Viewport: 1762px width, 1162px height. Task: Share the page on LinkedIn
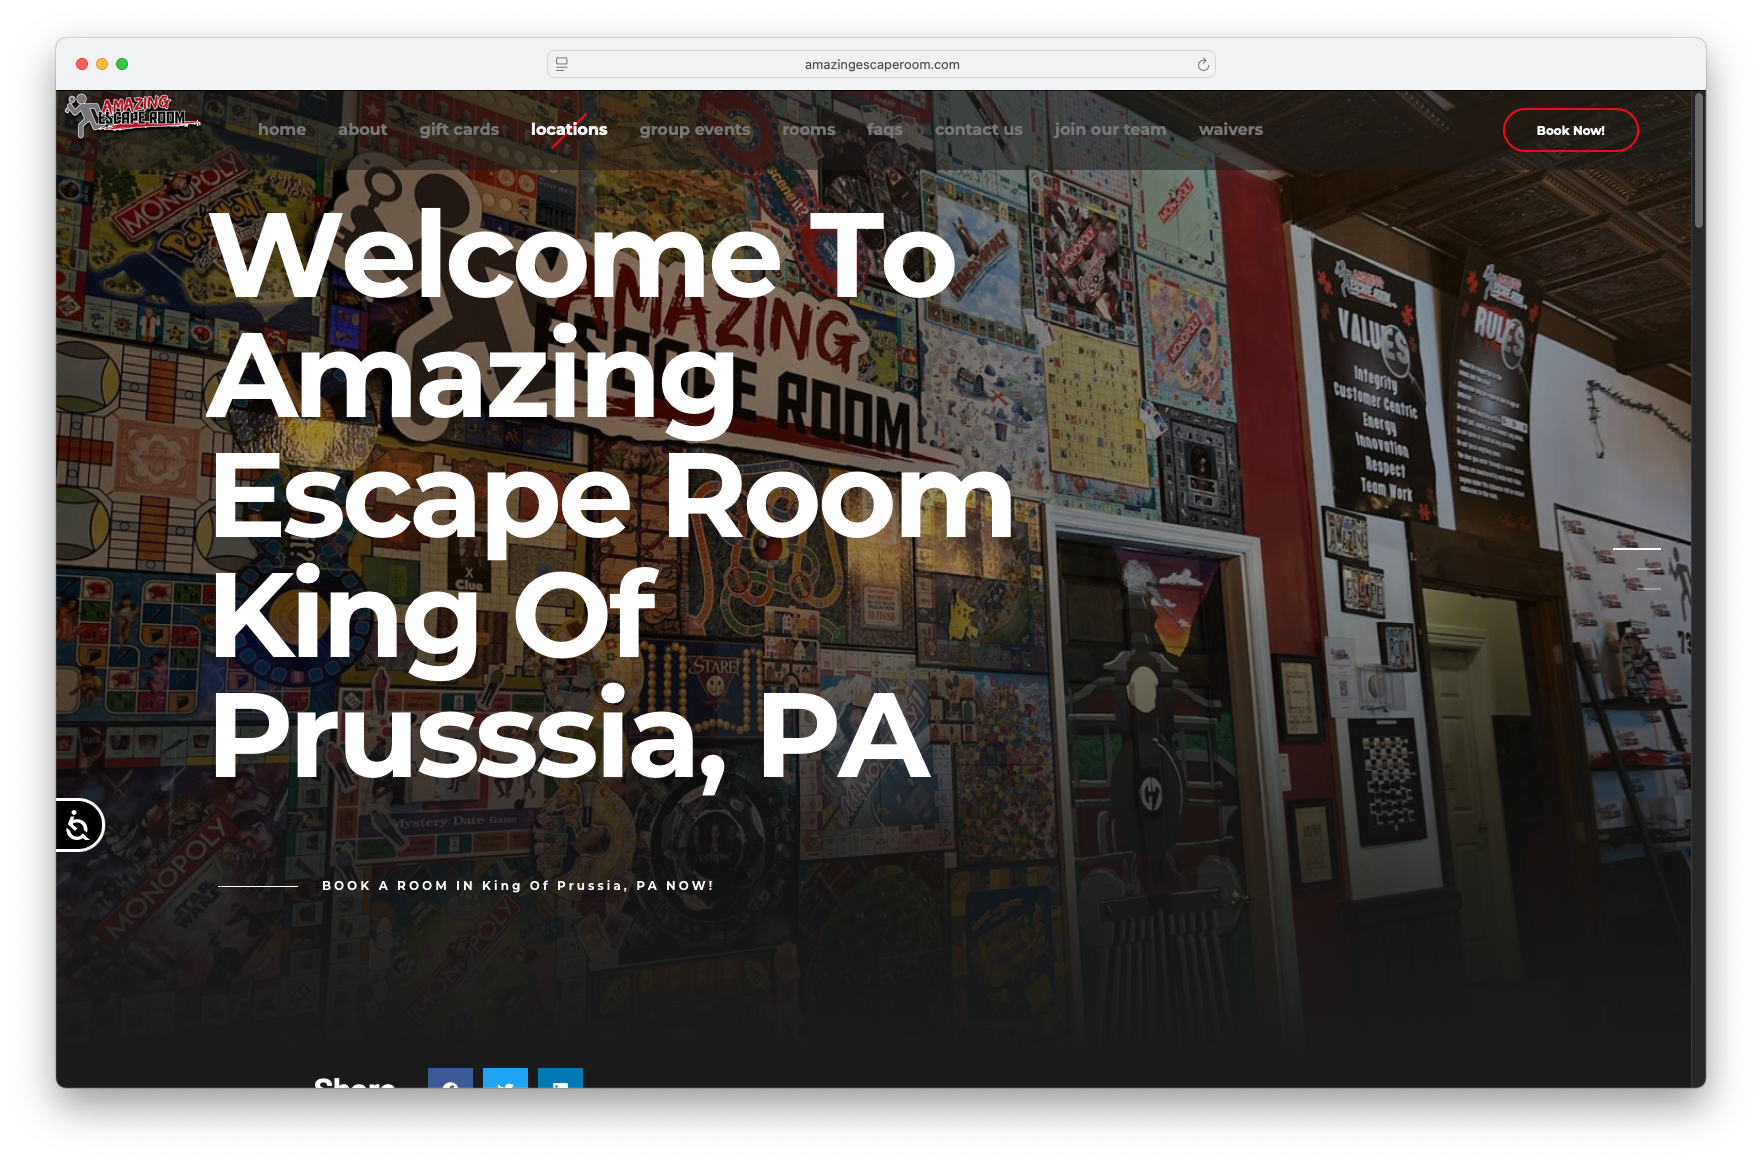click(560, 1078)
